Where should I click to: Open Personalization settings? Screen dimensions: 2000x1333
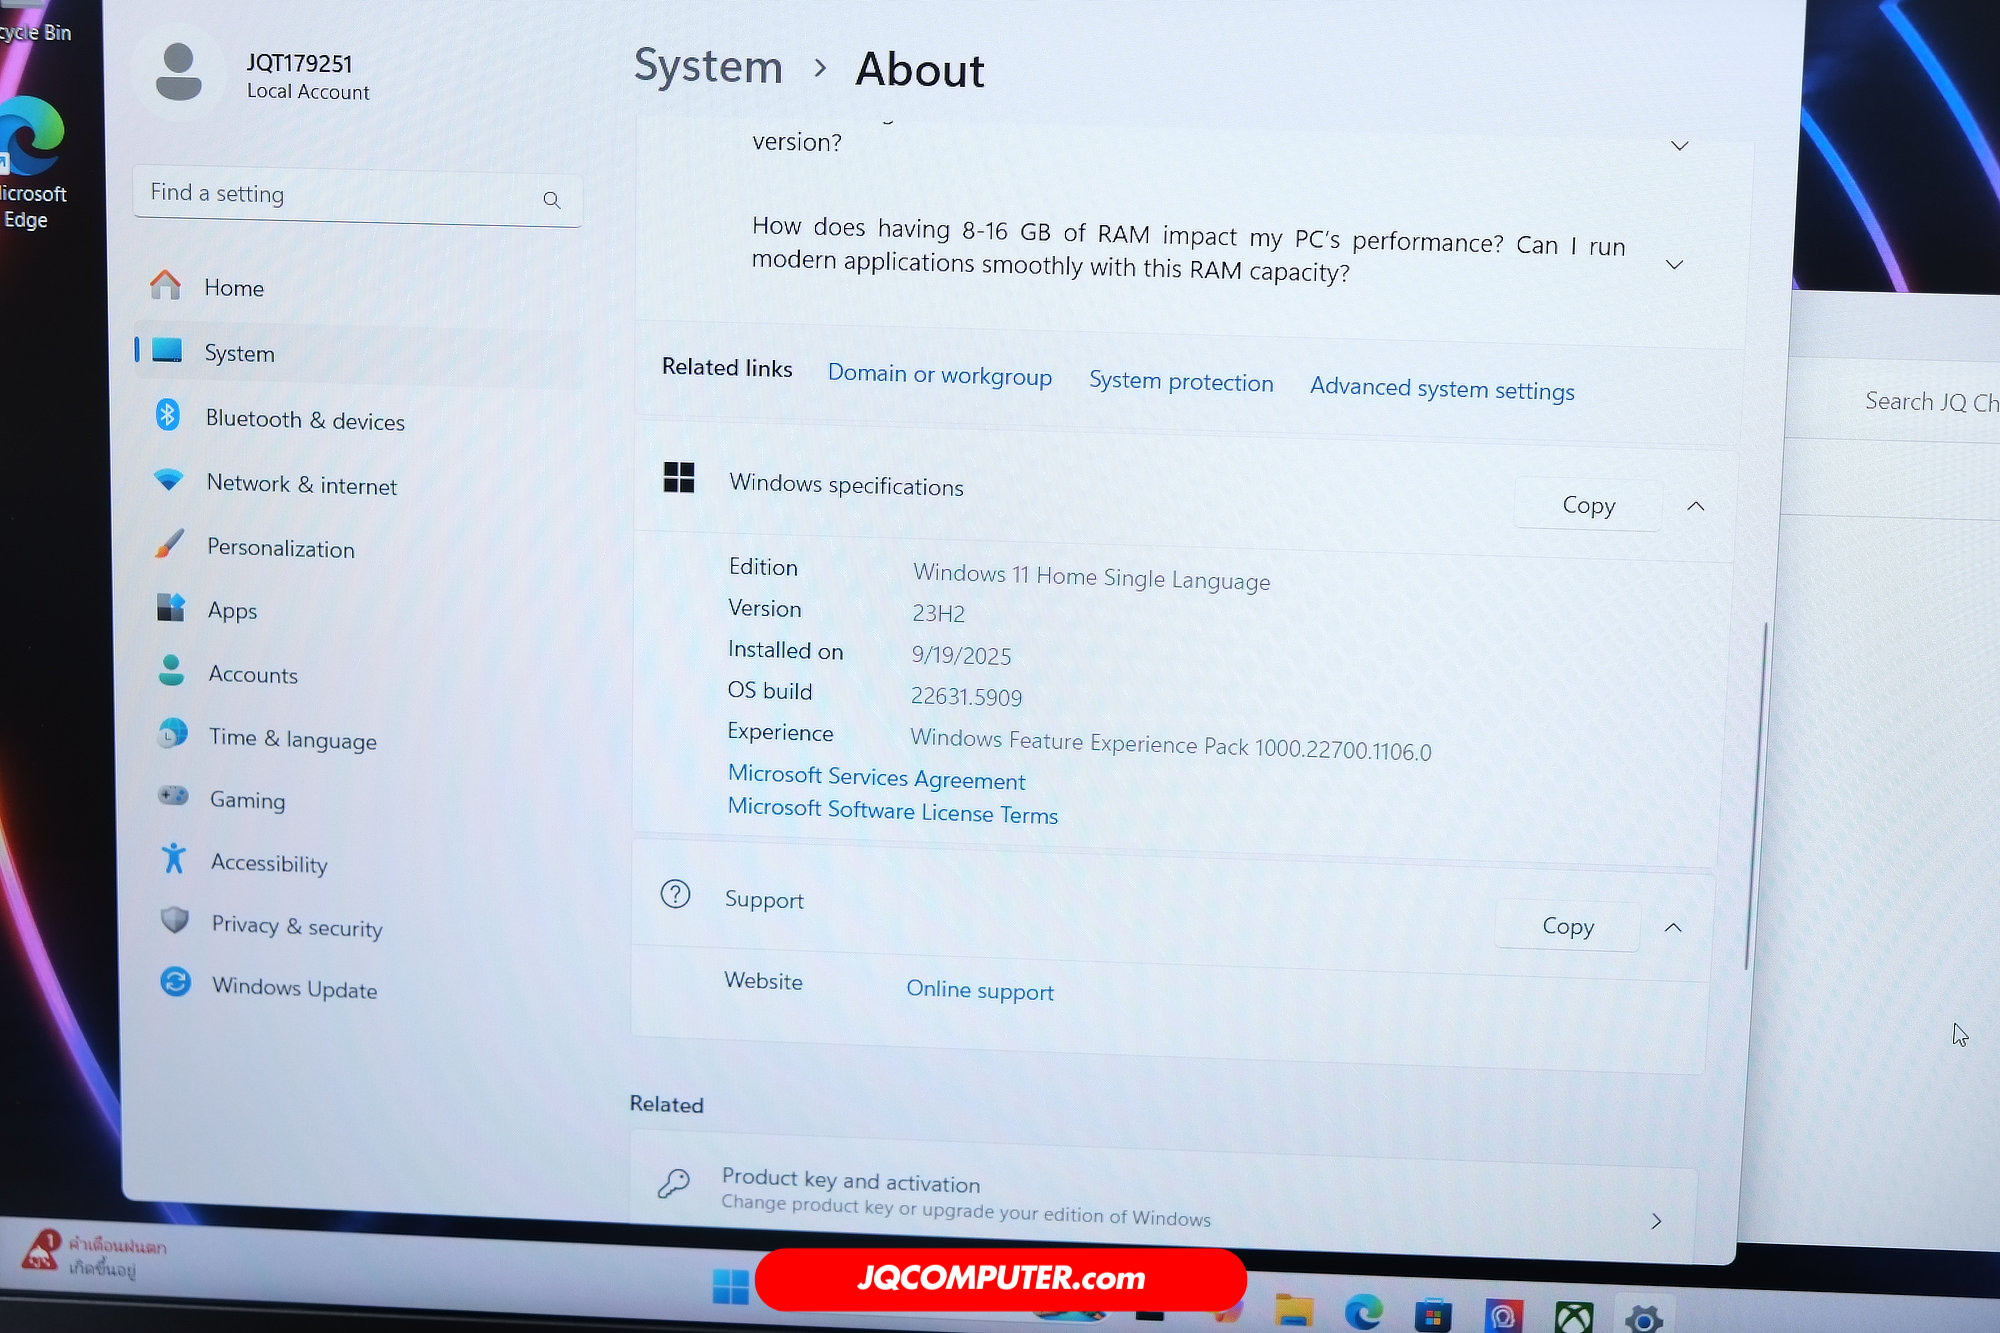tap(281, 548)
